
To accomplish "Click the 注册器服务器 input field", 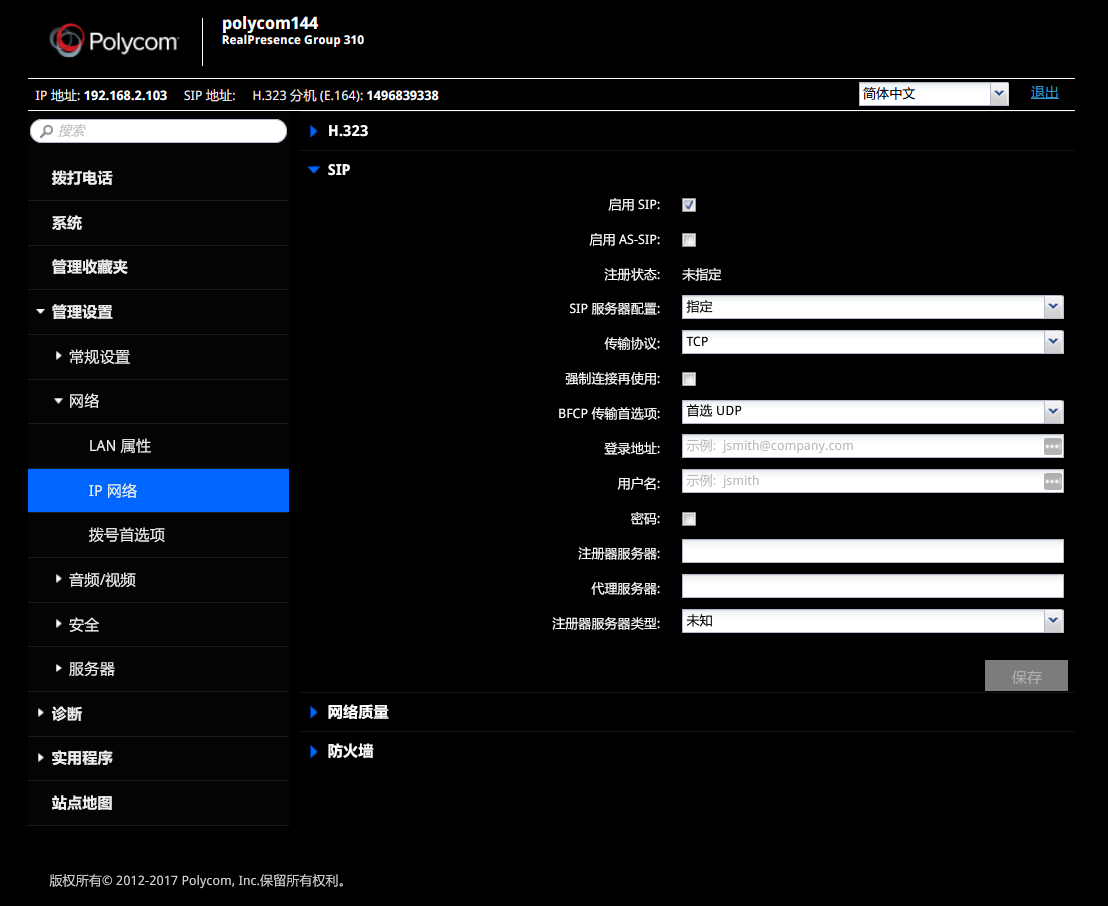I will pyautogui.click(x=872, y=551).
